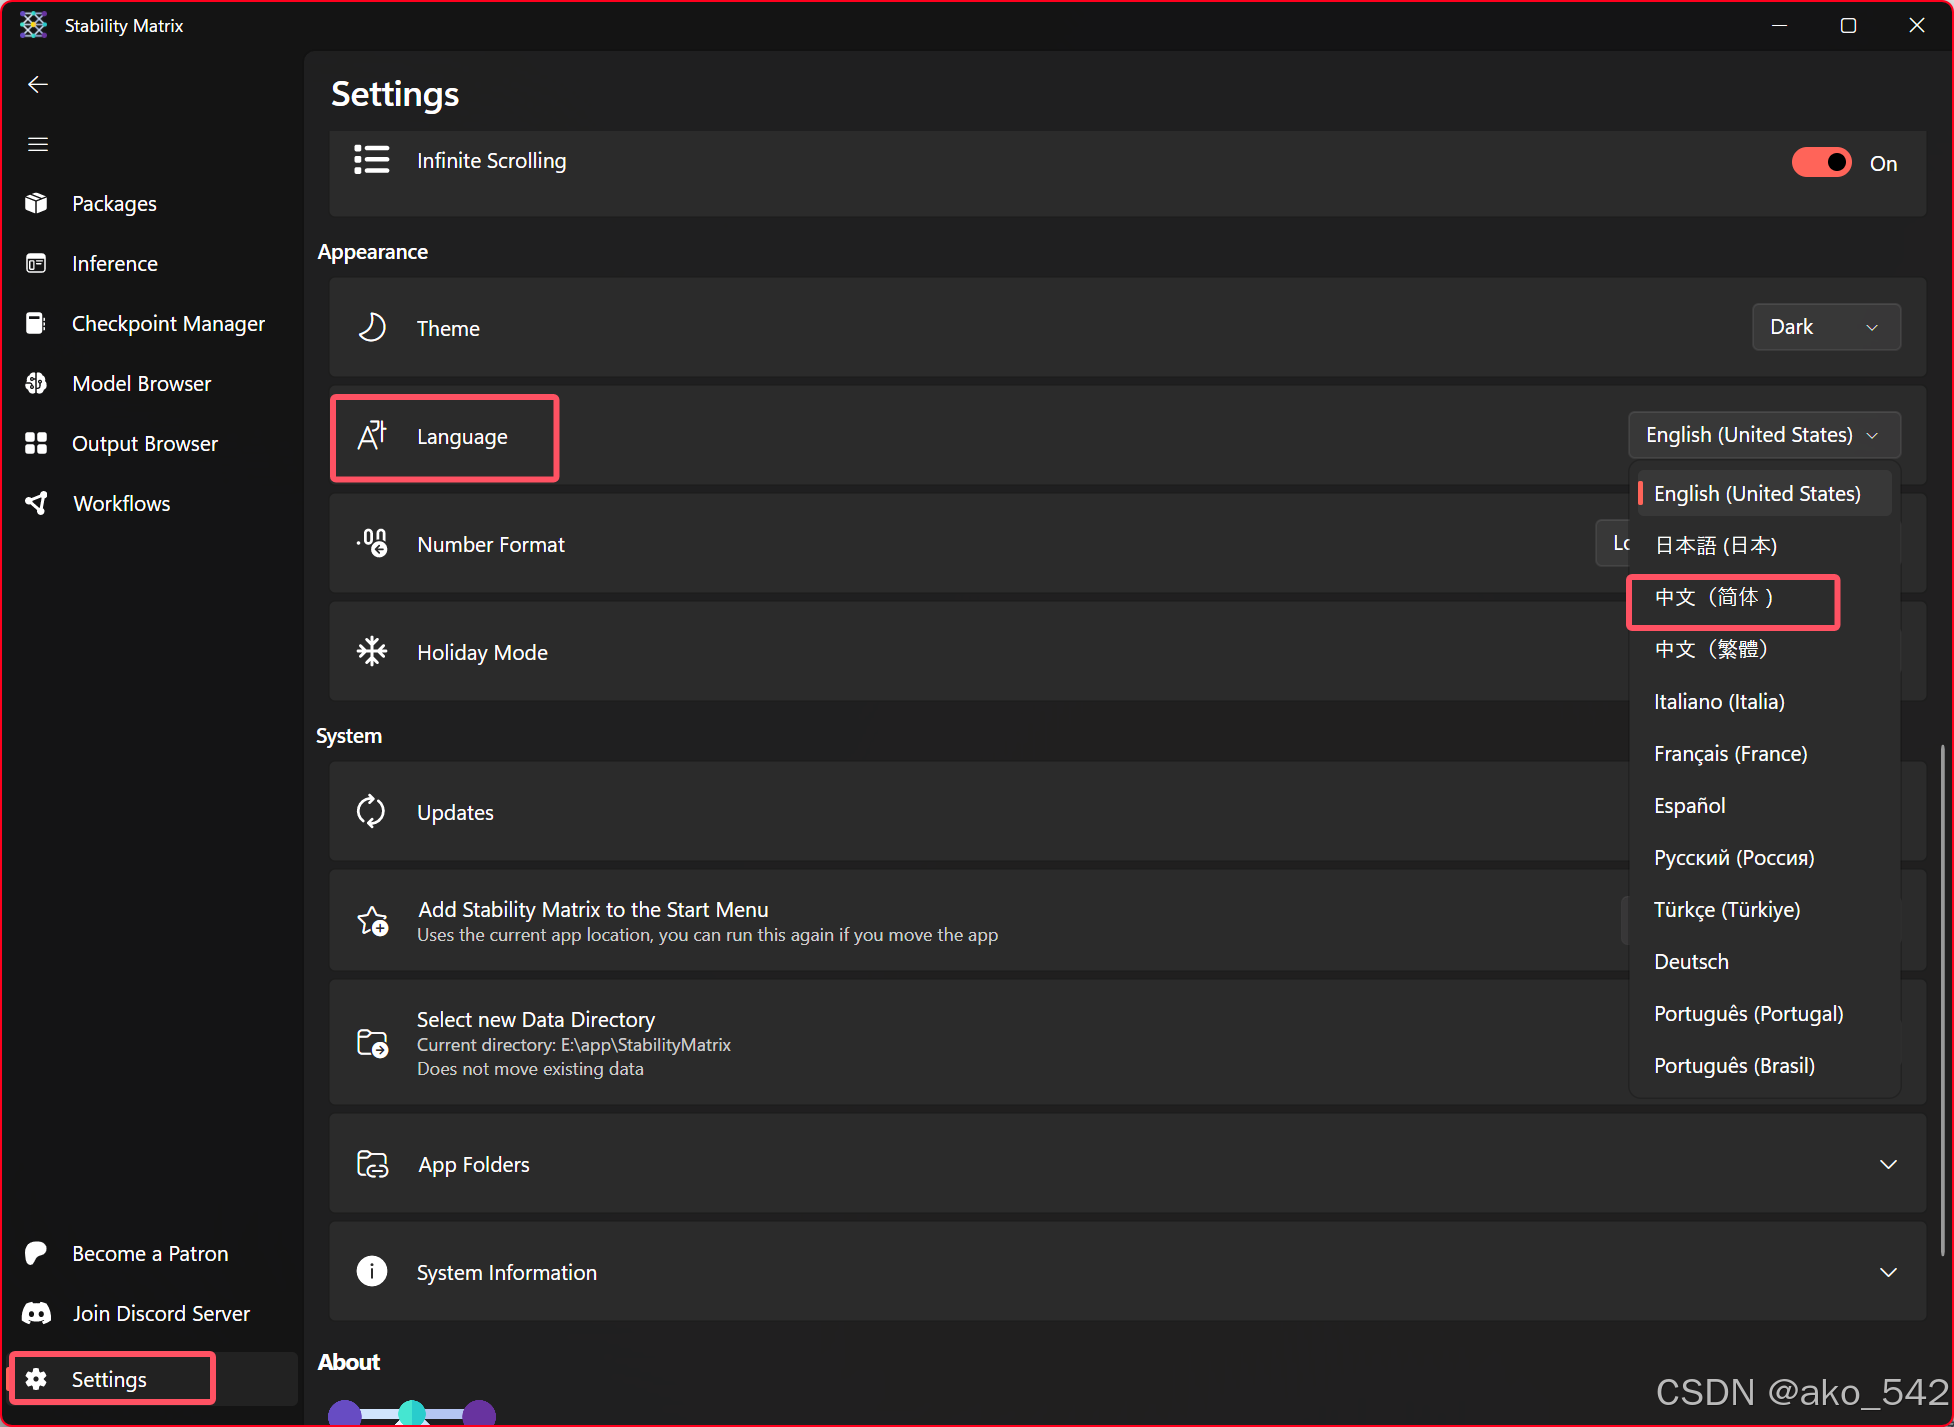Click the Patreon icon in sidebar

tap(37, 1254)
